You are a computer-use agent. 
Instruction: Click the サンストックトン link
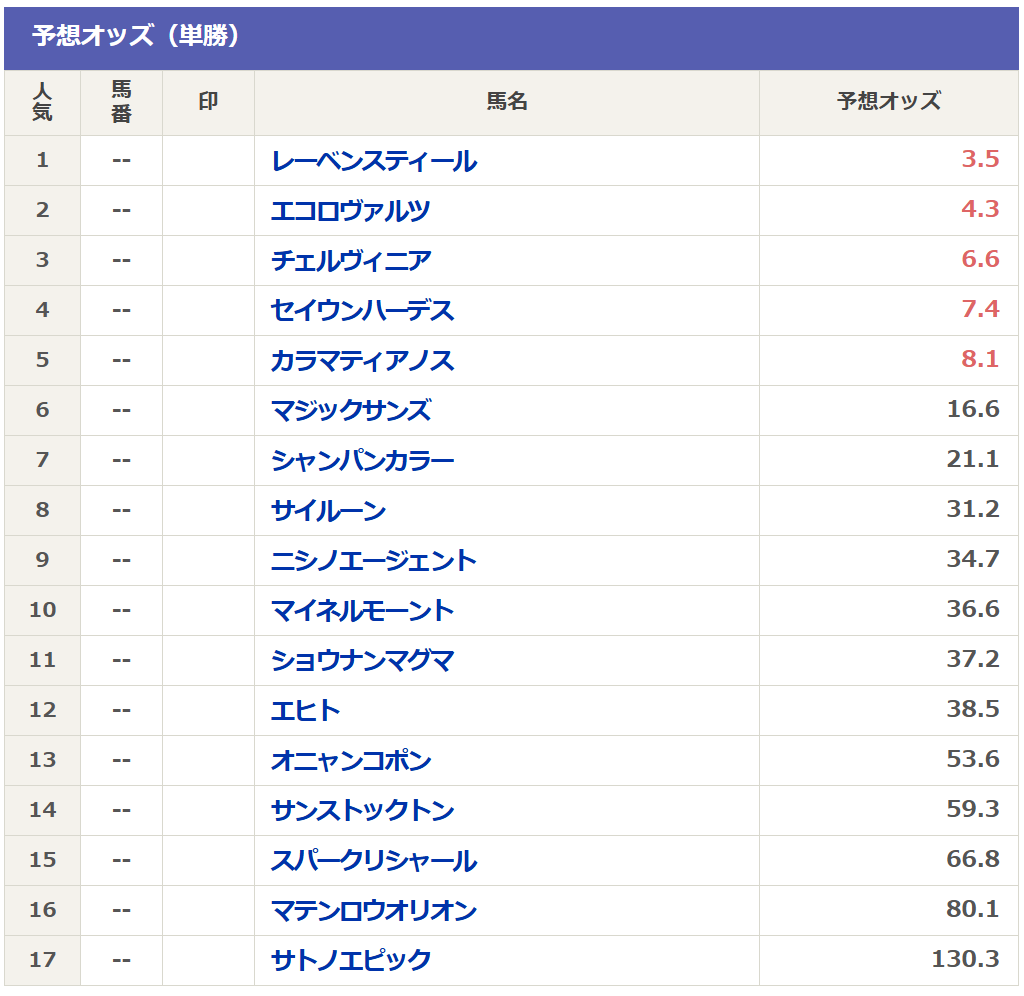(362, 811)
